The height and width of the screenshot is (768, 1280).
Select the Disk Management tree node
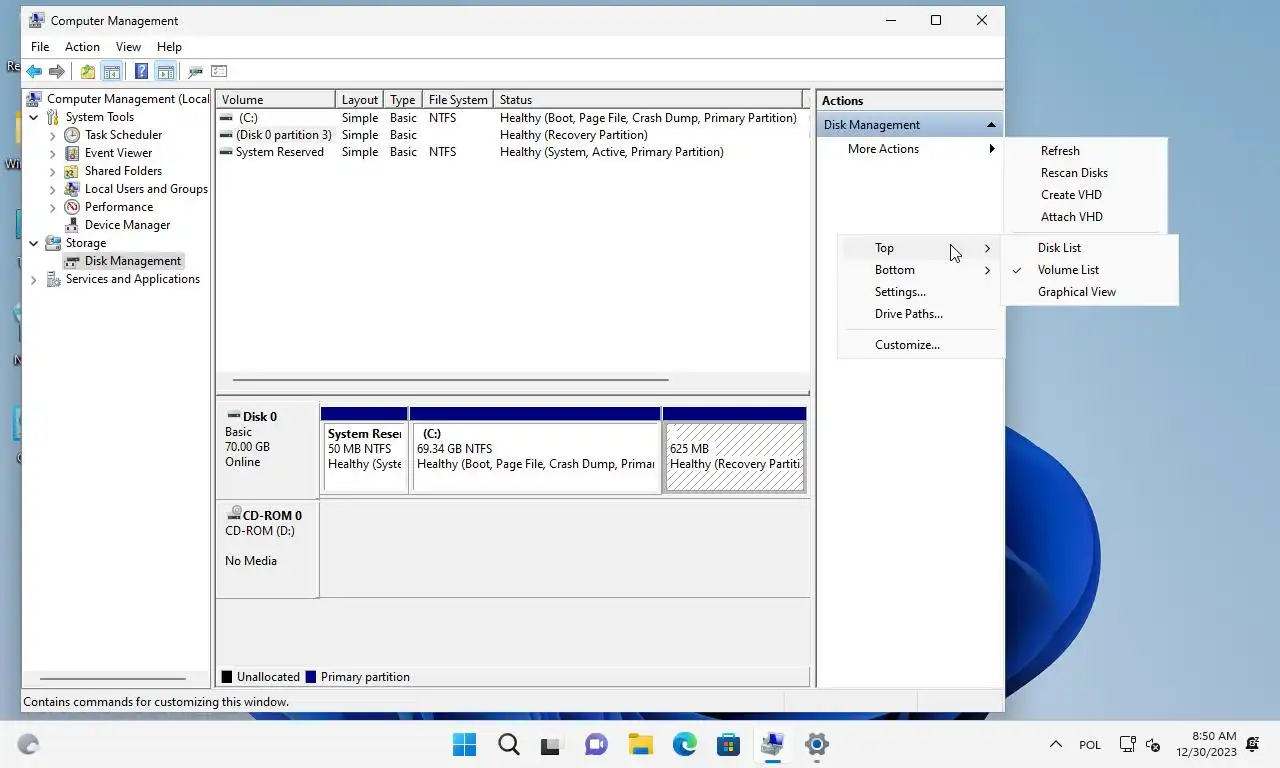pyautogui.click(x=123, y=261)
